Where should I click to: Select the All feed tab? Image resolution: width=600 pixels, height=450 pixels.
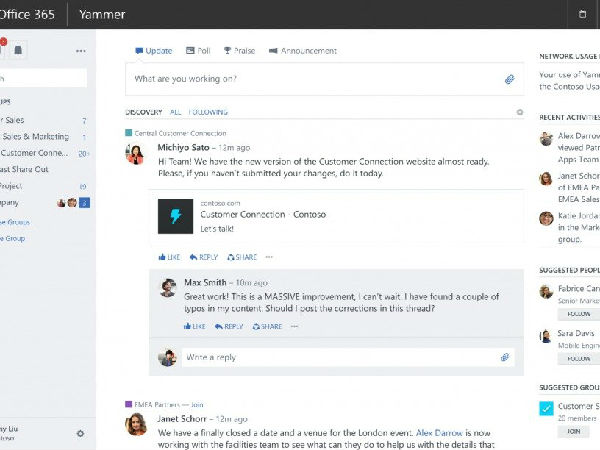(175, 112)
